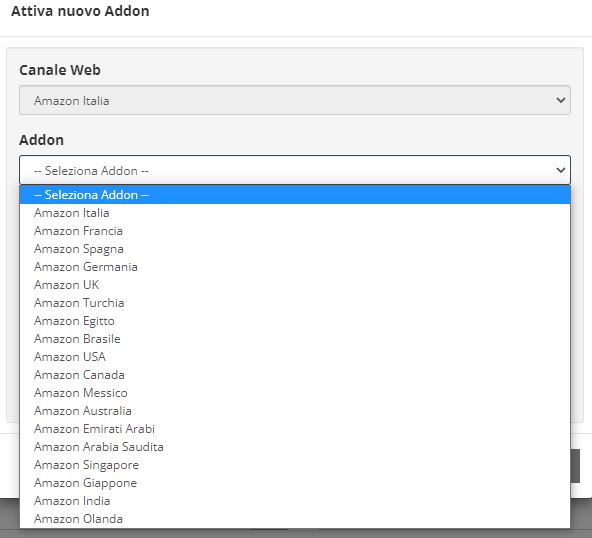Select Amazon Turchia entry
This screenshot has height=538, width=592.
coord(294,303)
